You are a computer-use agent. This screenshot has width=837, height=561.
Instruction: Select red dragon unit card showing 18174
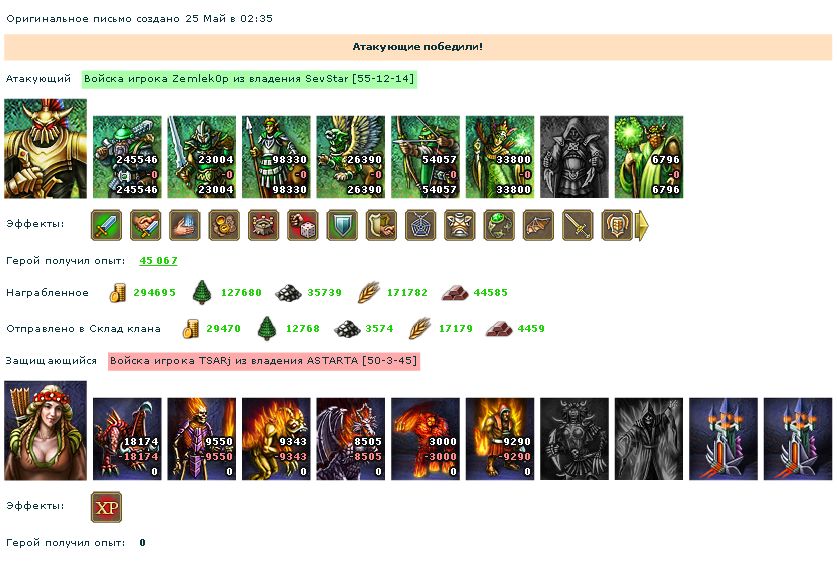(x=127, y=439)
